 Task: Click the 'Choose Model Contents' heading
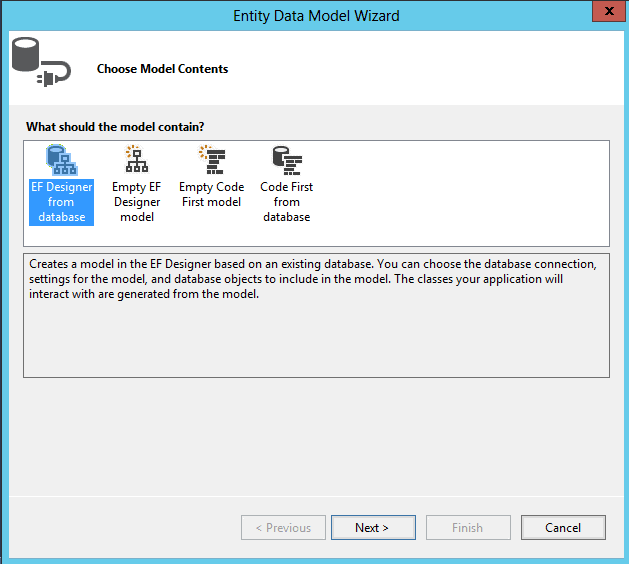click(162, 69)
